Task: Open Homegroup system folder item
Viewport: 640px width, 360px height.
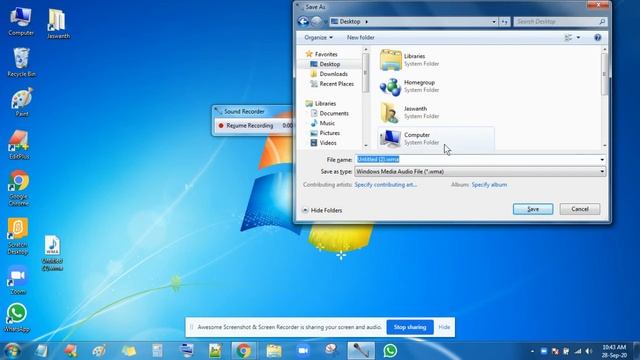Action: (436, 86)
